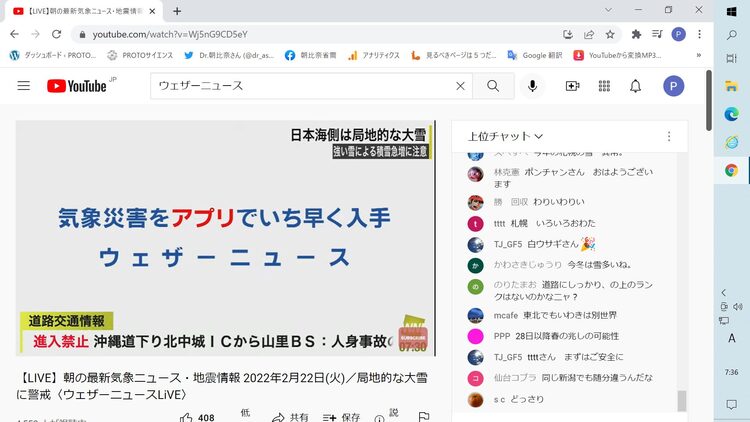This screenshot has width=750, height=422.
Task: Click the live video player
Action: coord(225,238)
